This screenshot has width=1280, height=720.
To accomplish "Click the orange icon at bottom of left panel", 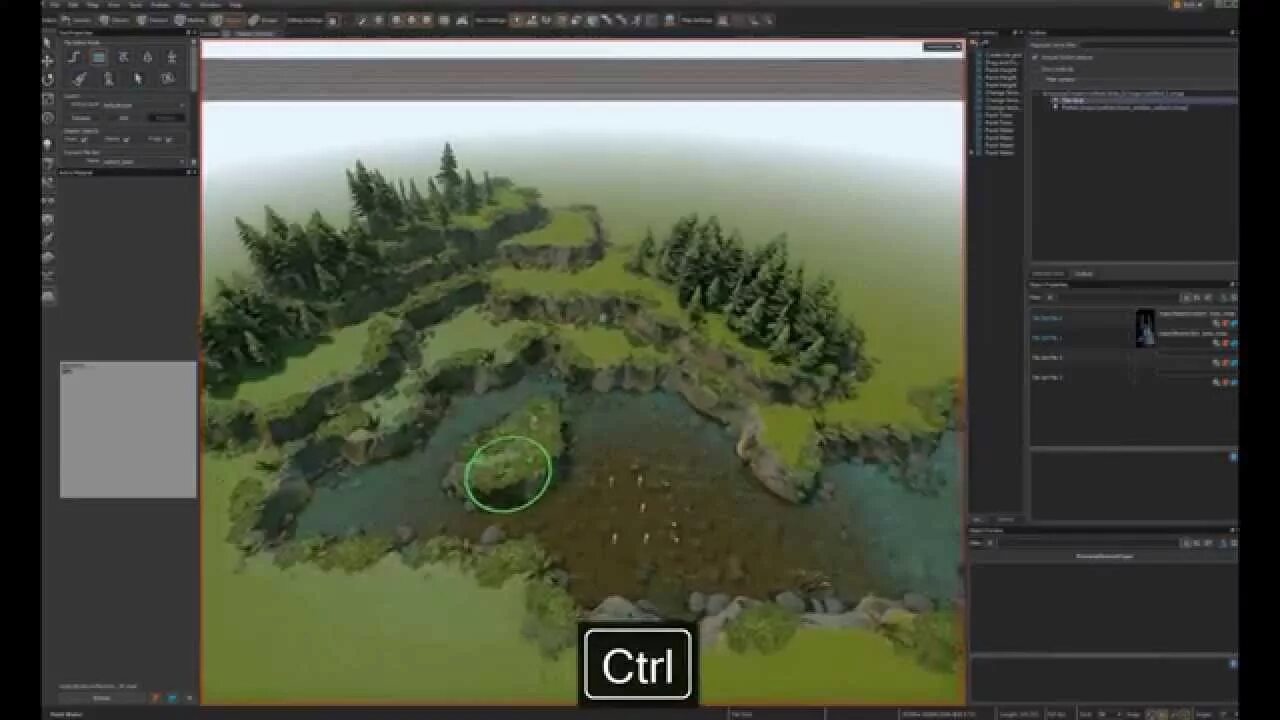I will (154, 698).
